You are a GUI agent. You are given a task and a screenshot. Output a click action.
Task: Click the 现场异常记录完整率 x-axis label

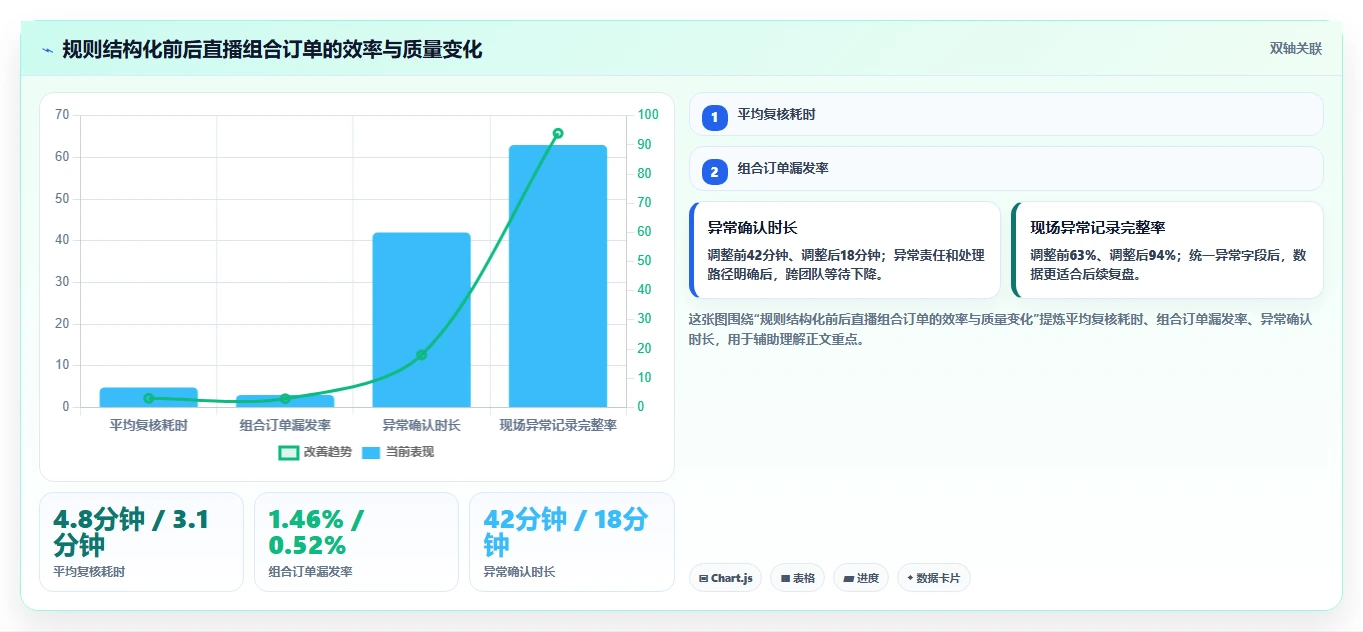558,425
